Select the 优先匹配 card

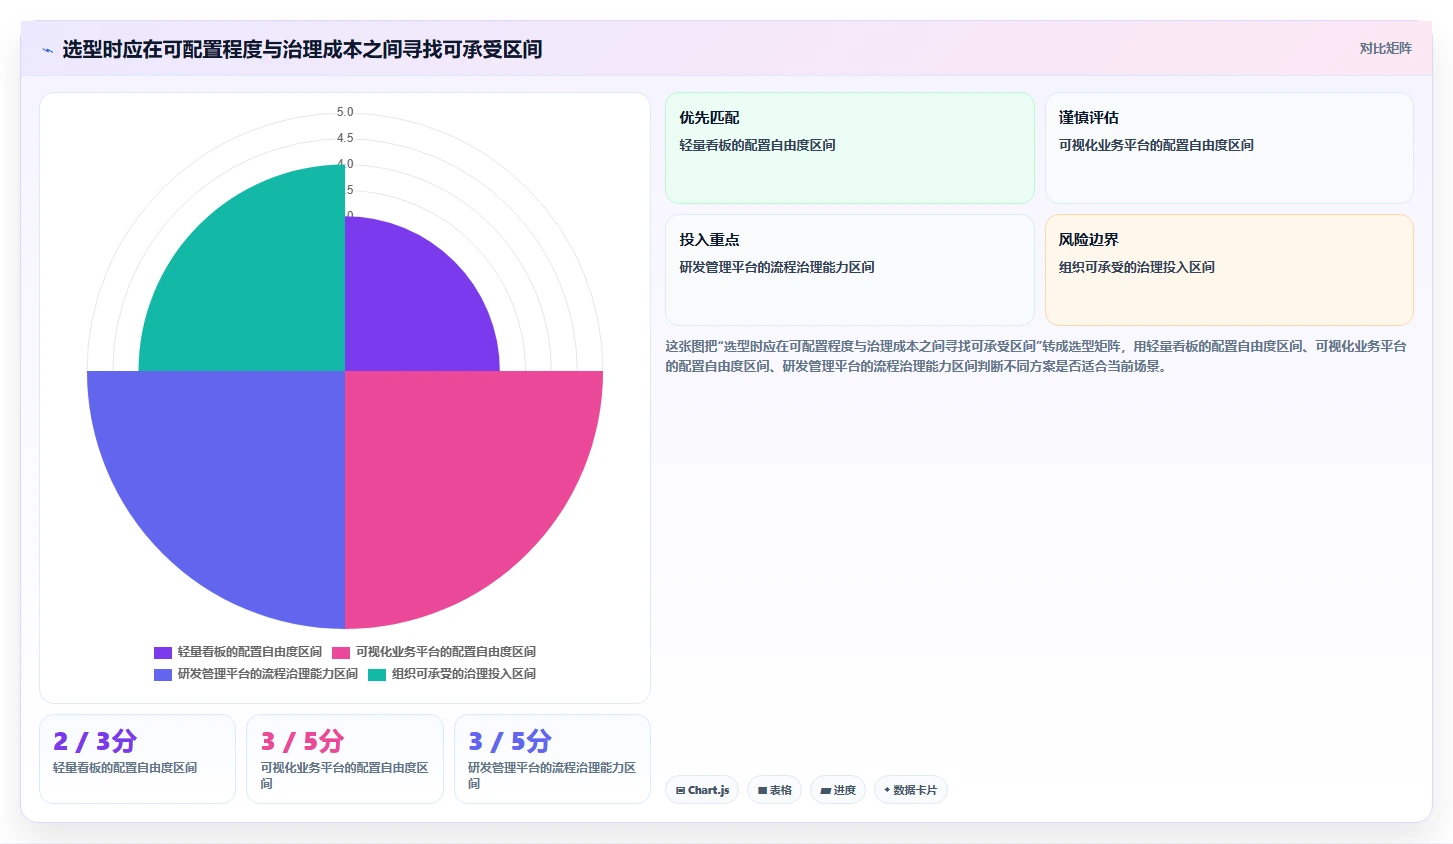(x=849, y=148)
